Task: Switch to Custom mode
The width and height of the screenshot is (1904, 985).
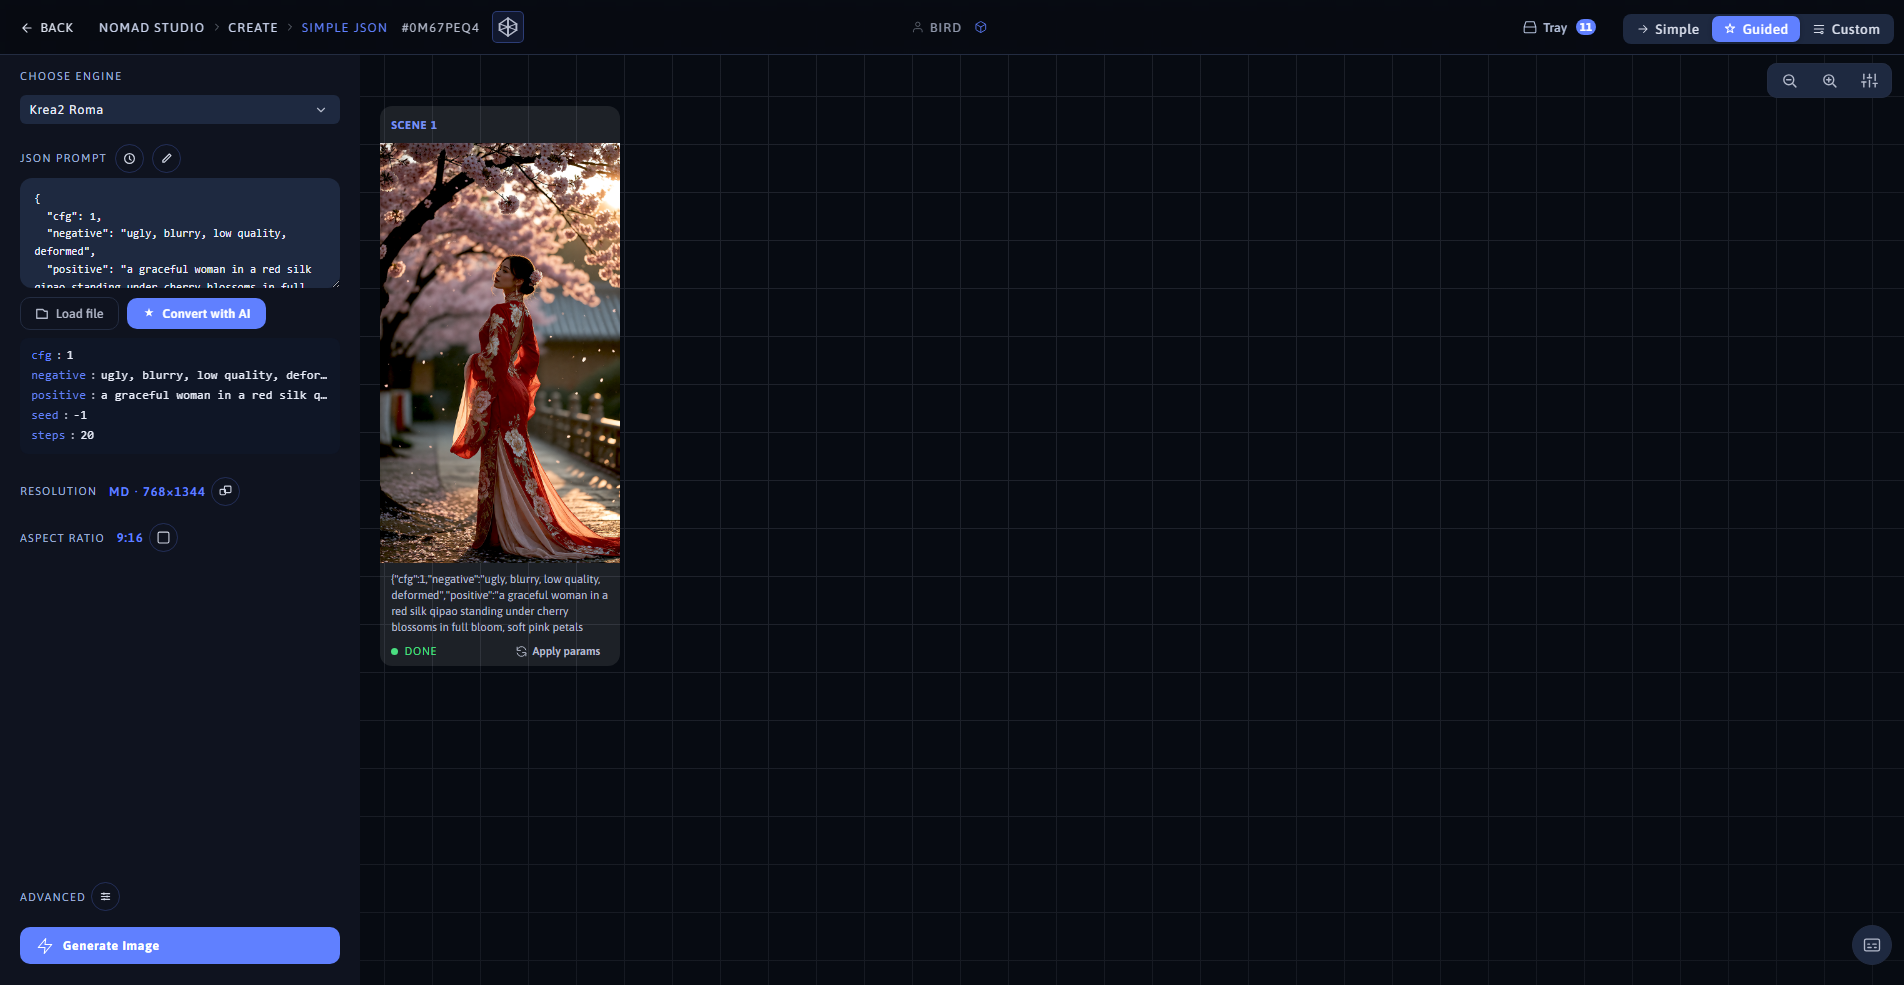Action: (1846, 29)
